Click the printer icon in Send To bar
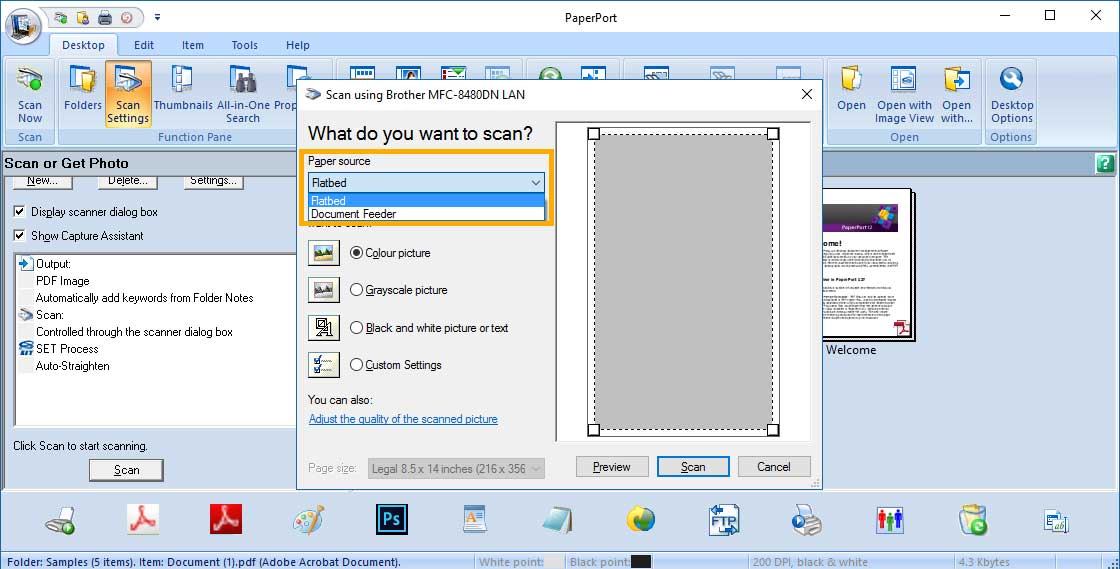This screenshot has width=1120, height=569. 61,521
